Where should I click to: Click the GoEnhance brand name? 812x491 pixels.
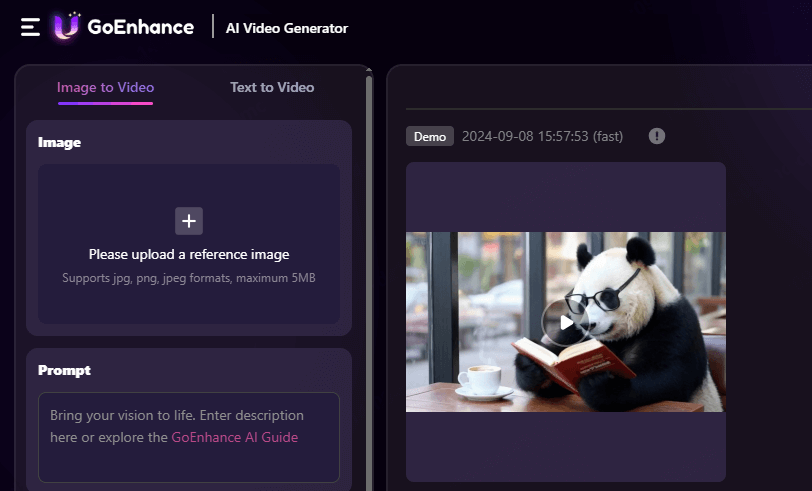coord(140,27)
